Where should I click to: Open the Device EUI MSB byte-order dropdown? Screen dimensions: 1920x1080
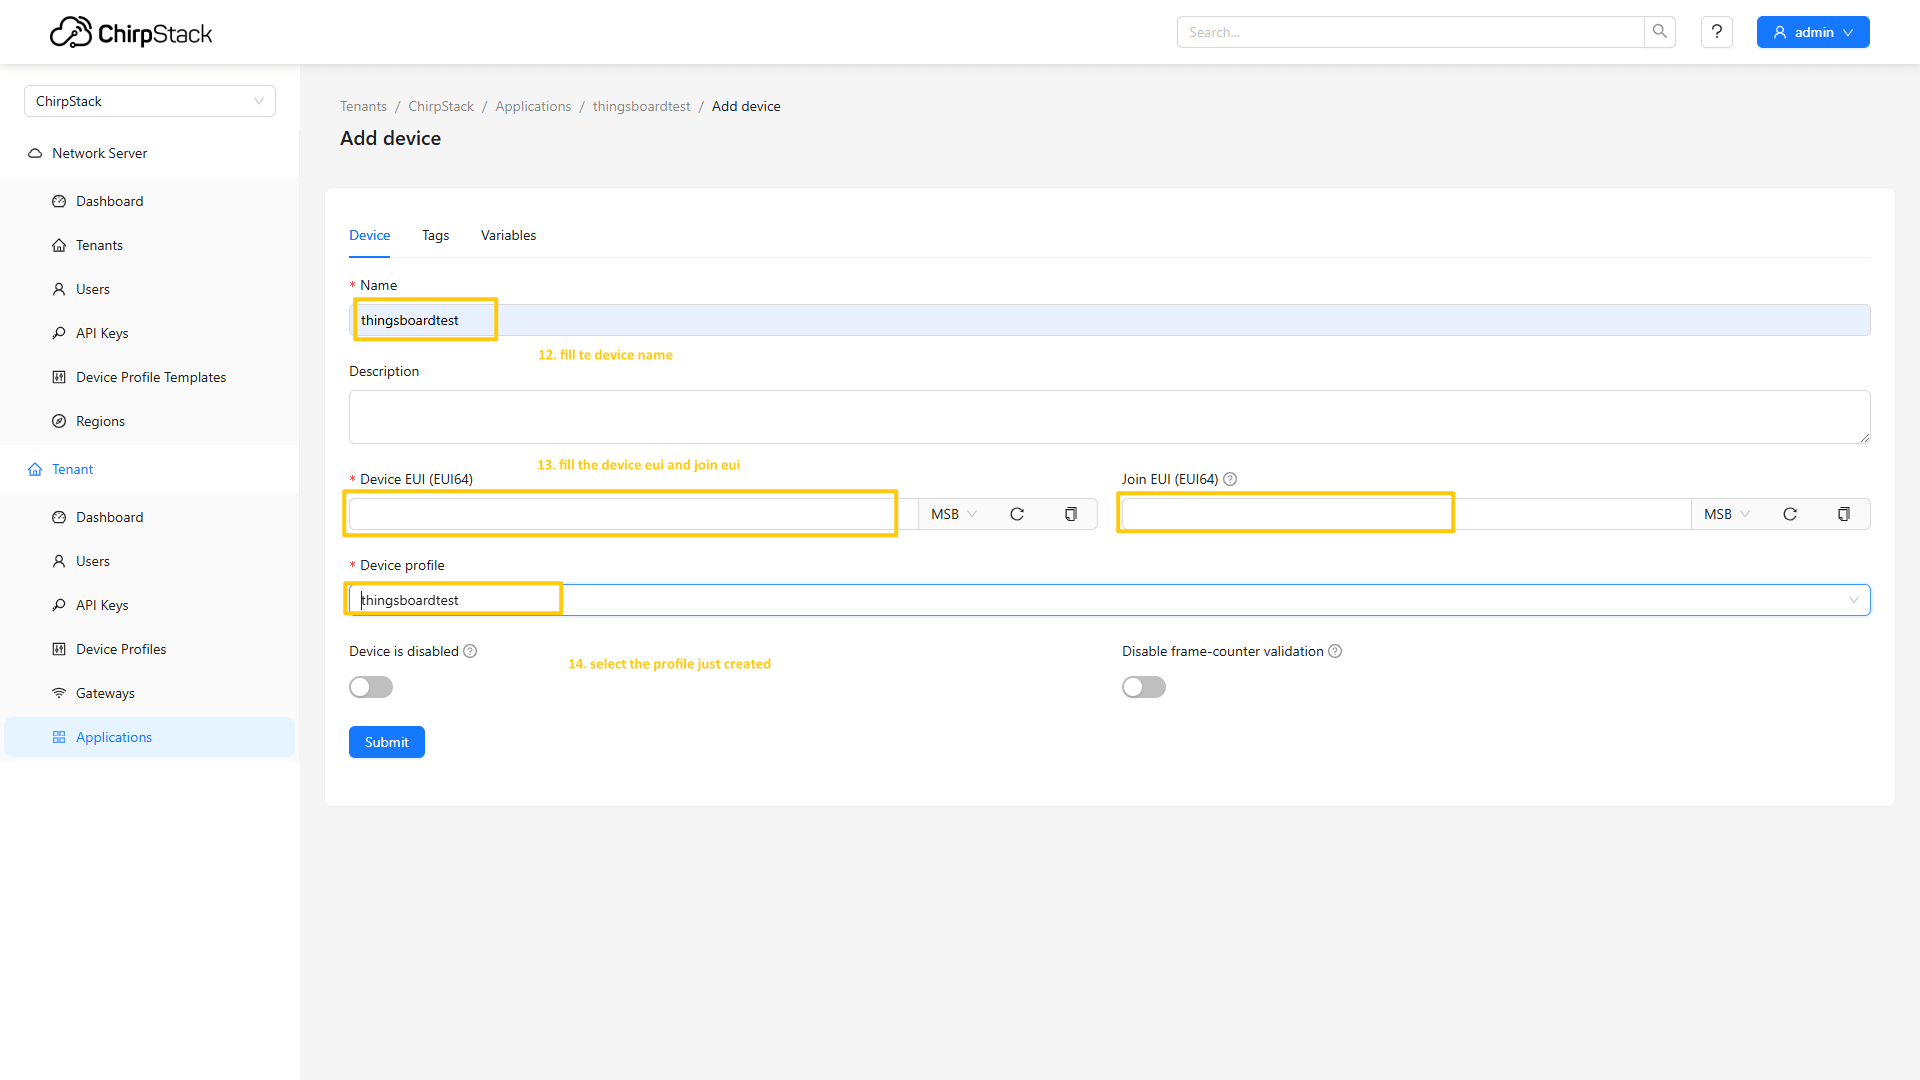(x=953, y=514)
